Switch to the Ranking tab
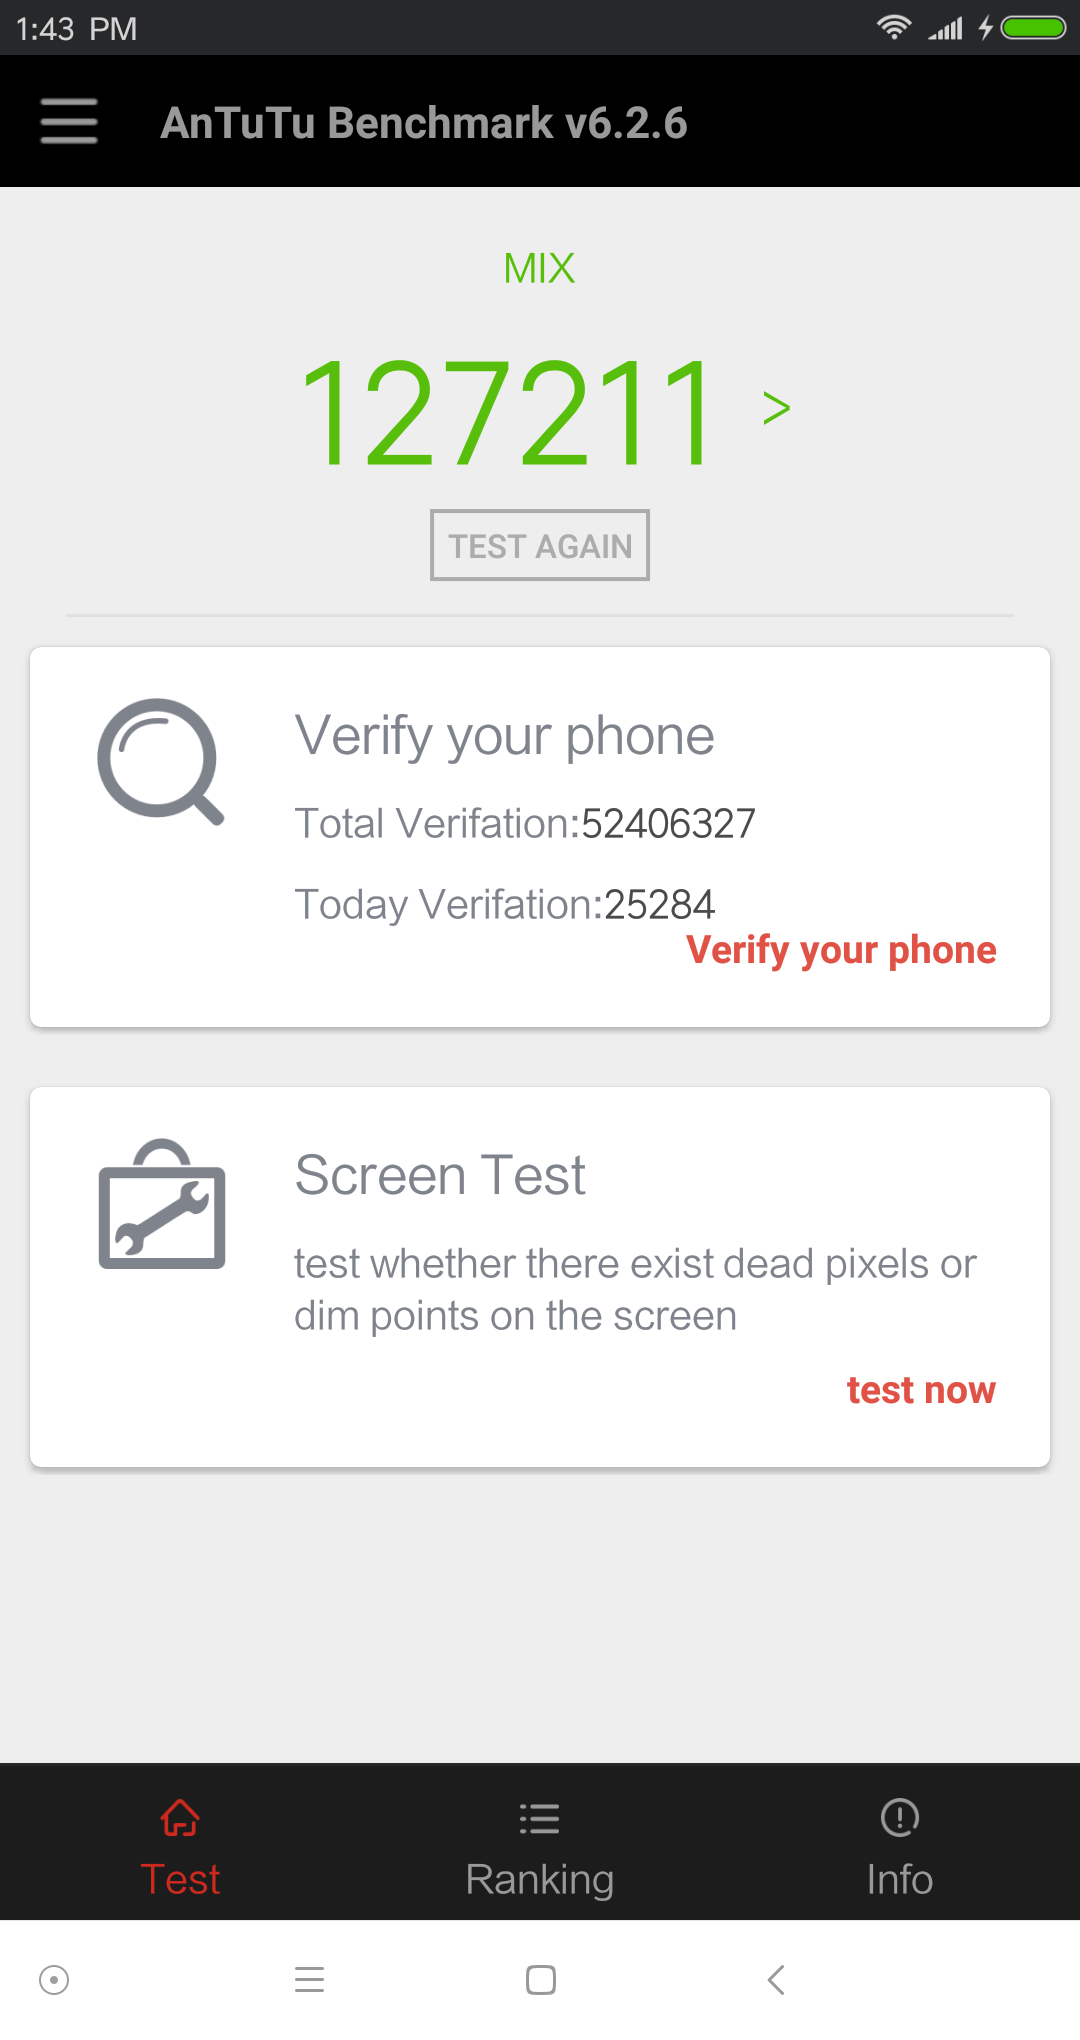1080x2040 pixels. tap(540, 1879)
